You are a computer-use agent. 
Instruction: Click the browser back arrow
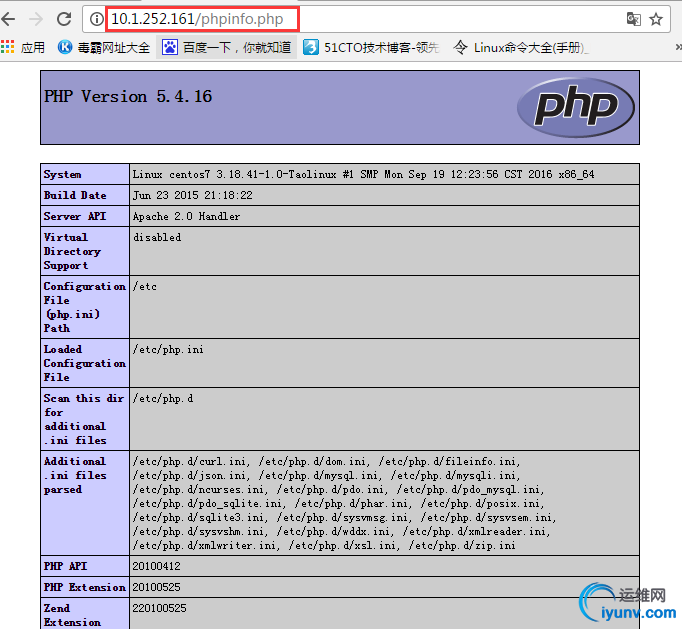[8, 19]
